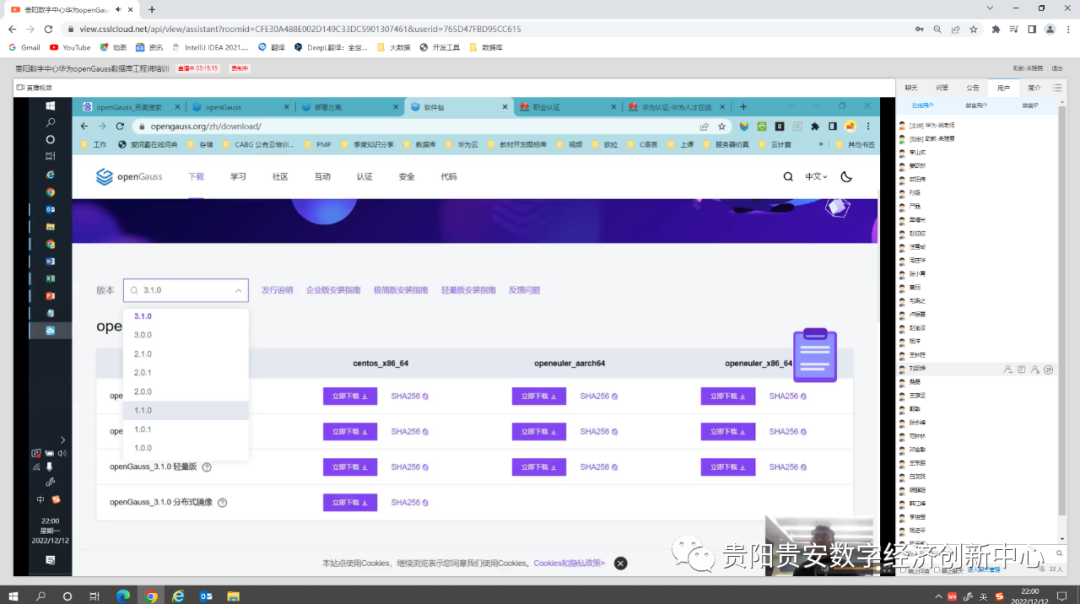
Task: Go back in the inner opengauss.org browser
Action: [x=84, y=127]
